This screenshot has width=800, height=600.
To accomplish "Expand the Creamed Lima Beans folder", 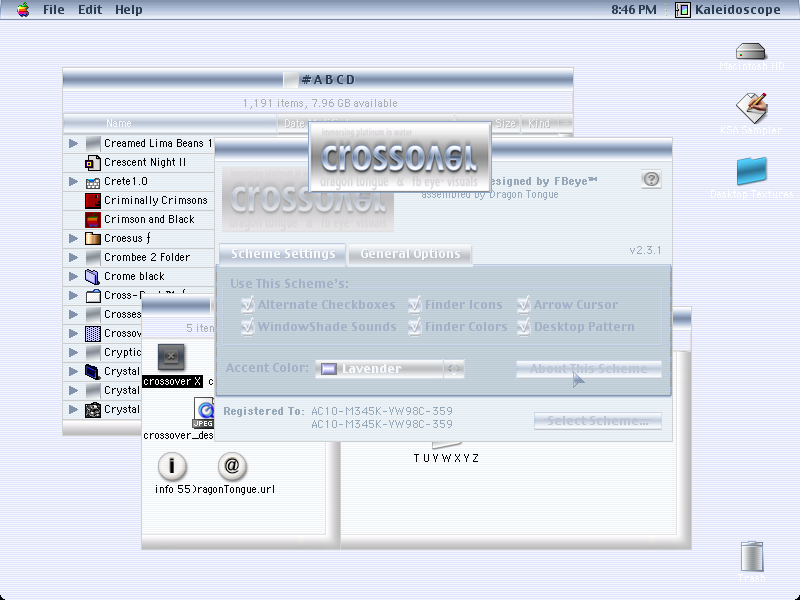I will click(73, 143).
